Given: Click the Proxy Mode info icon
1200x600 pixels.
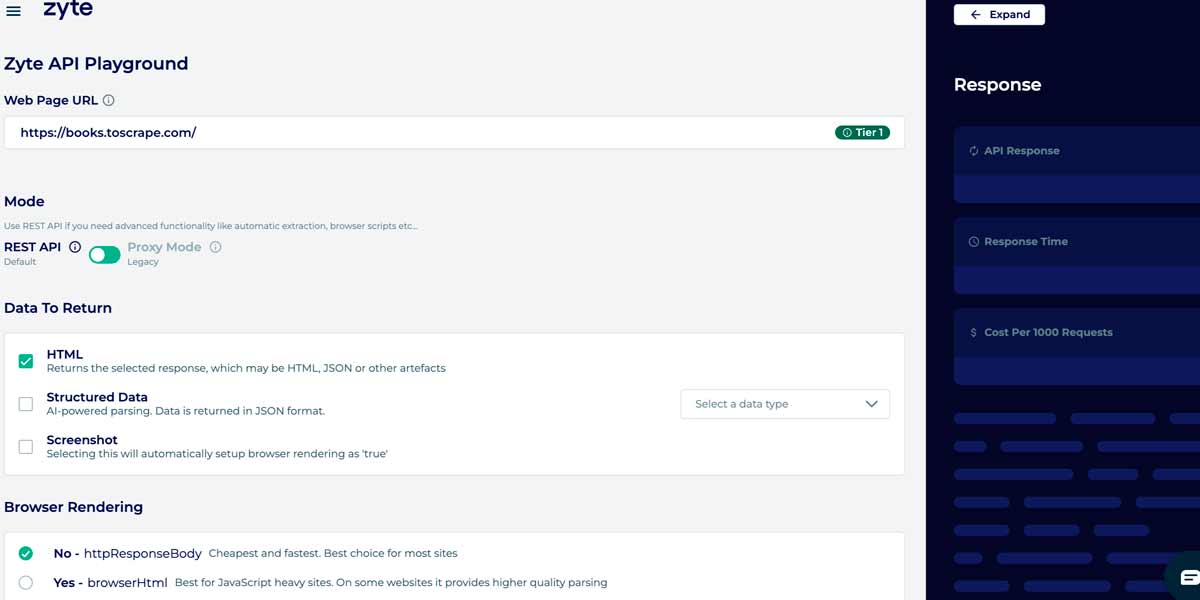Looking at the screenshot, I should (215, 247).
